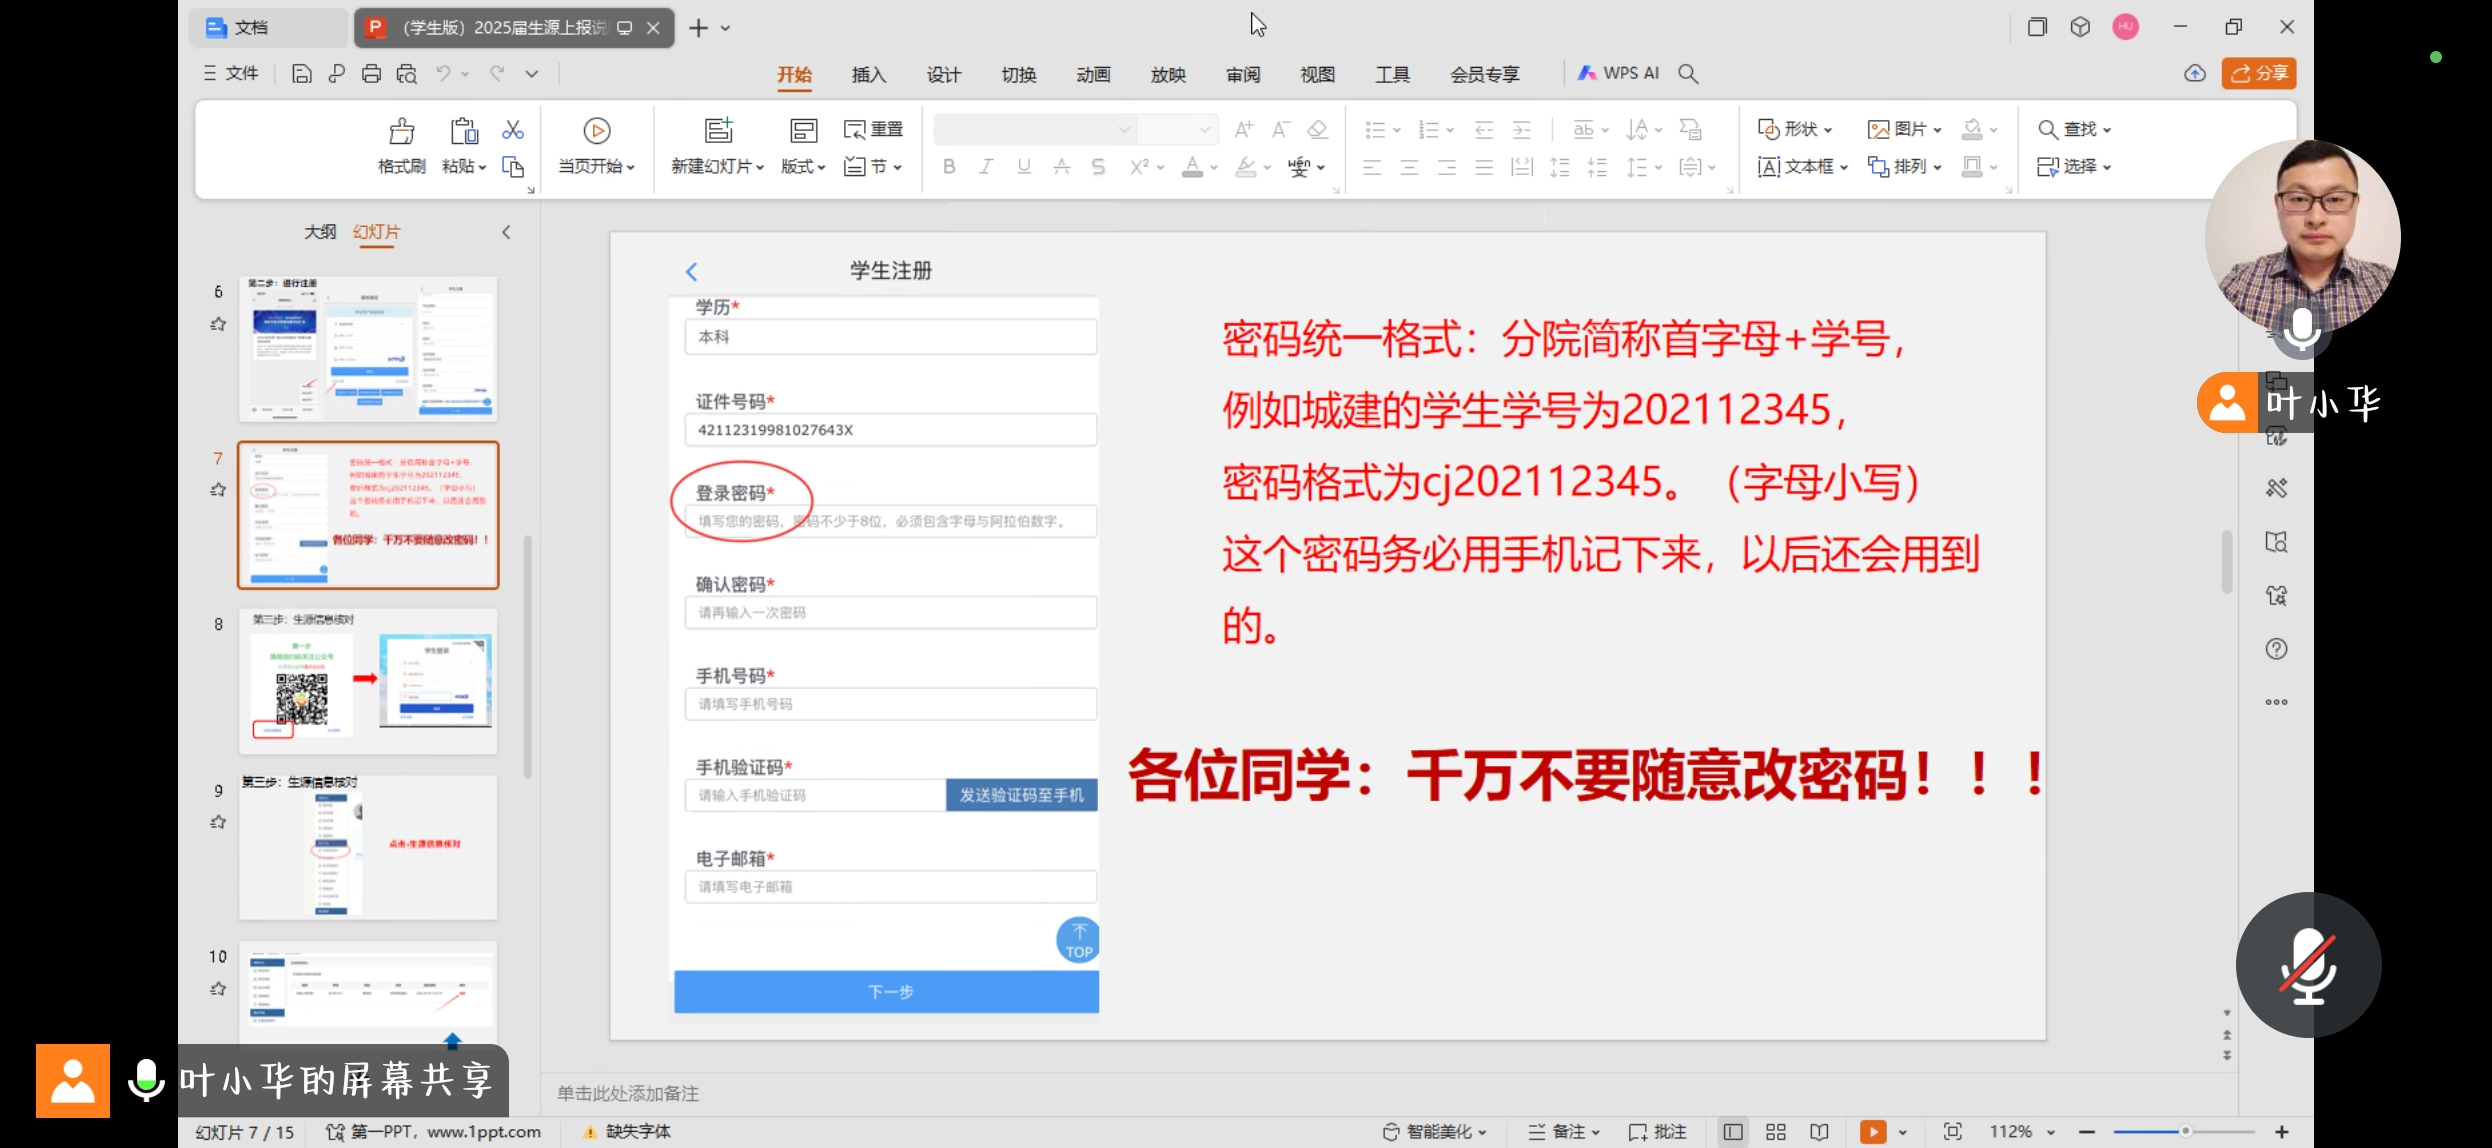Switch to the Outline (大纲) tab
The height and width of the screenshot is (1148, 2492).
(320, 232)
